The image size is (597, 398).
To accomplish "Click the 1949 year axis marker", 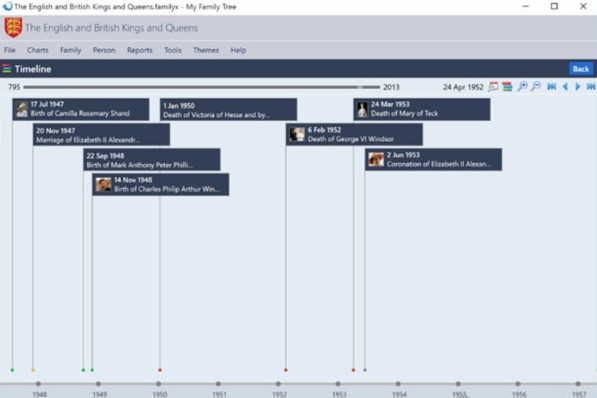I will point(98,384).
